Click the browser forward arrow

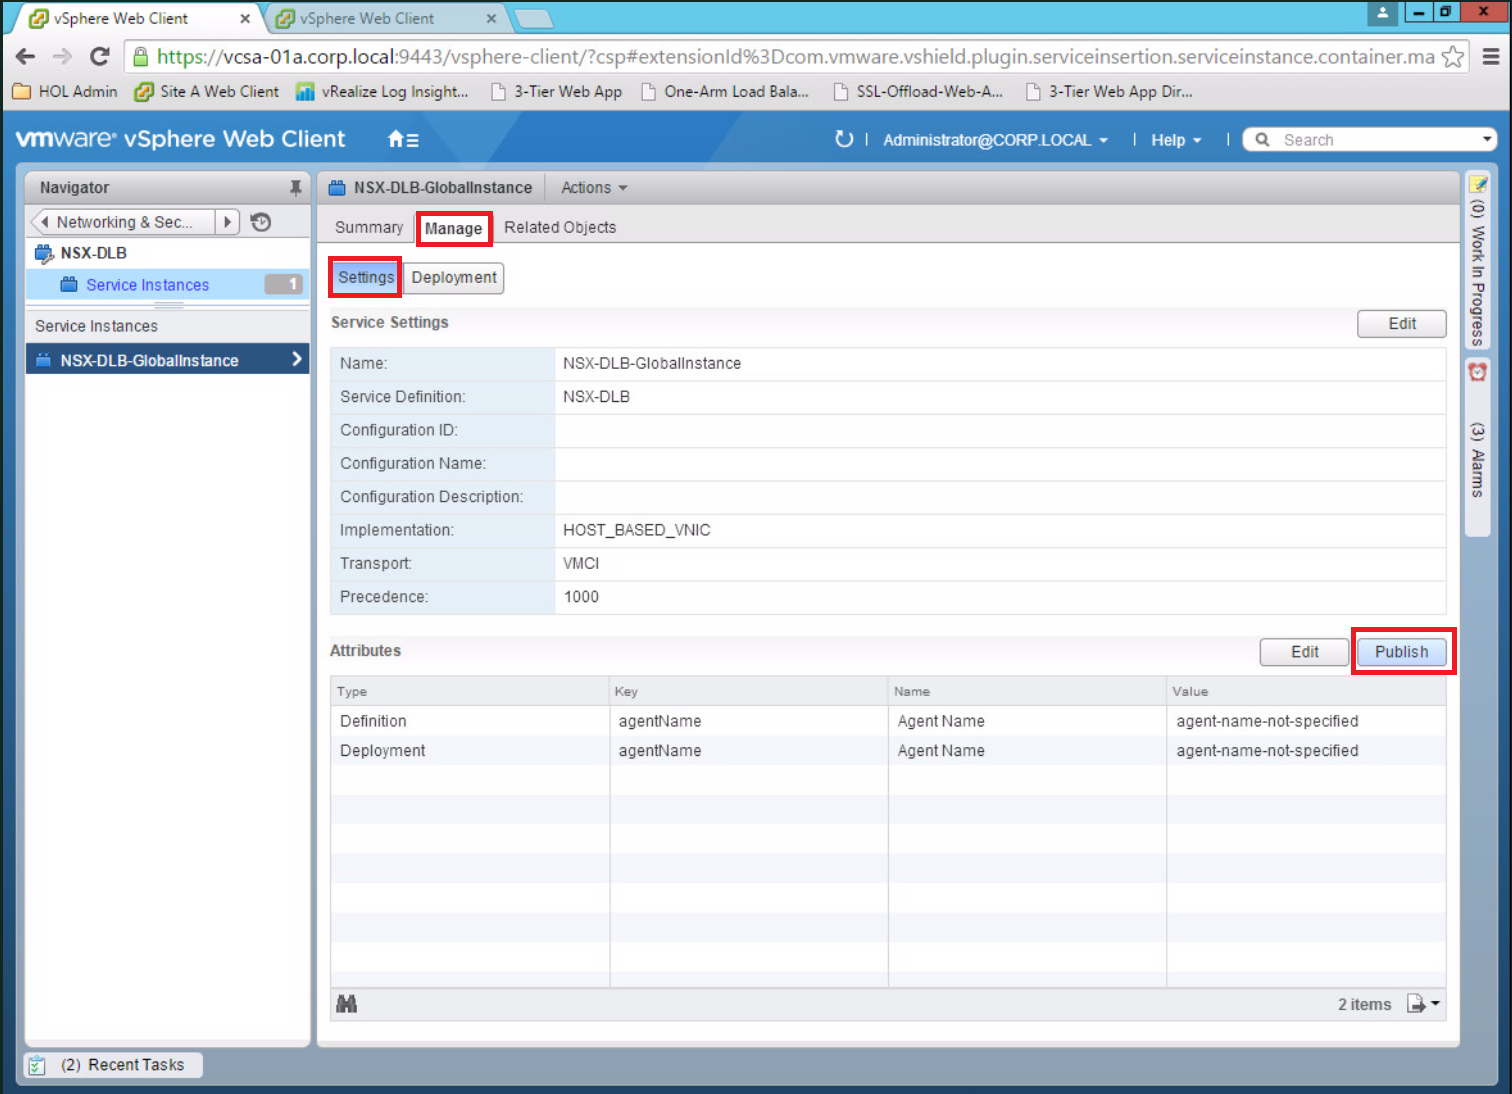point(62,56)
